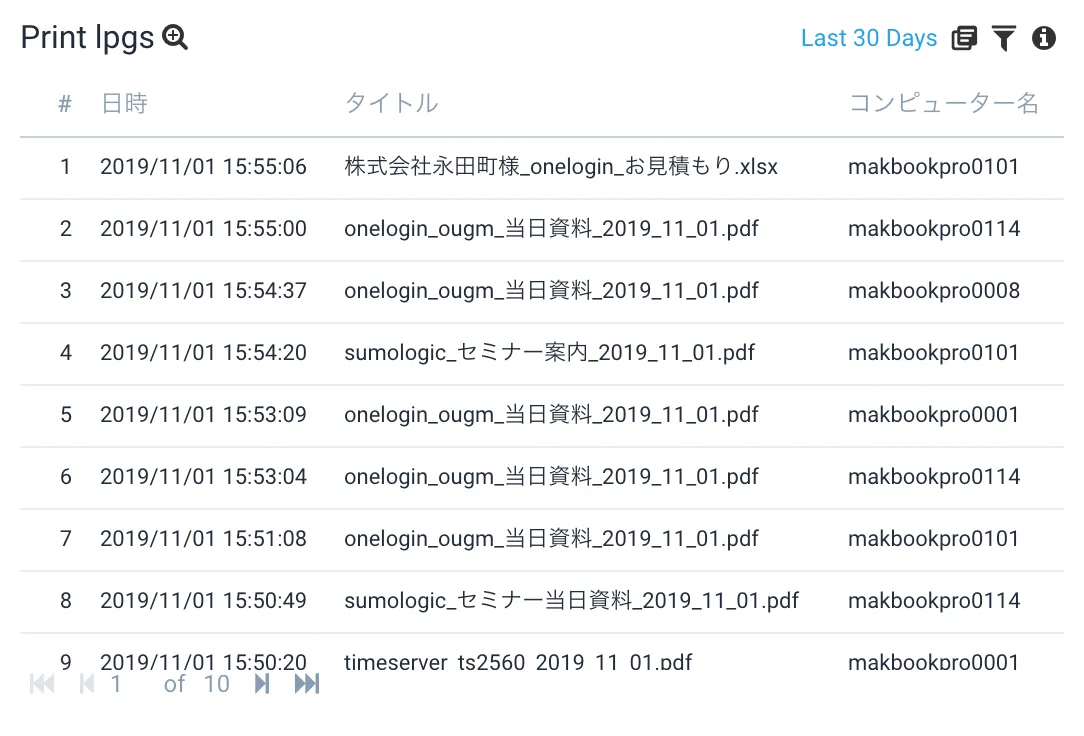Select timestamp 2019/11/01 15:54:20
Viewport: 1084px width, 736px height.
pyautogui.click(x=203, y=352)
